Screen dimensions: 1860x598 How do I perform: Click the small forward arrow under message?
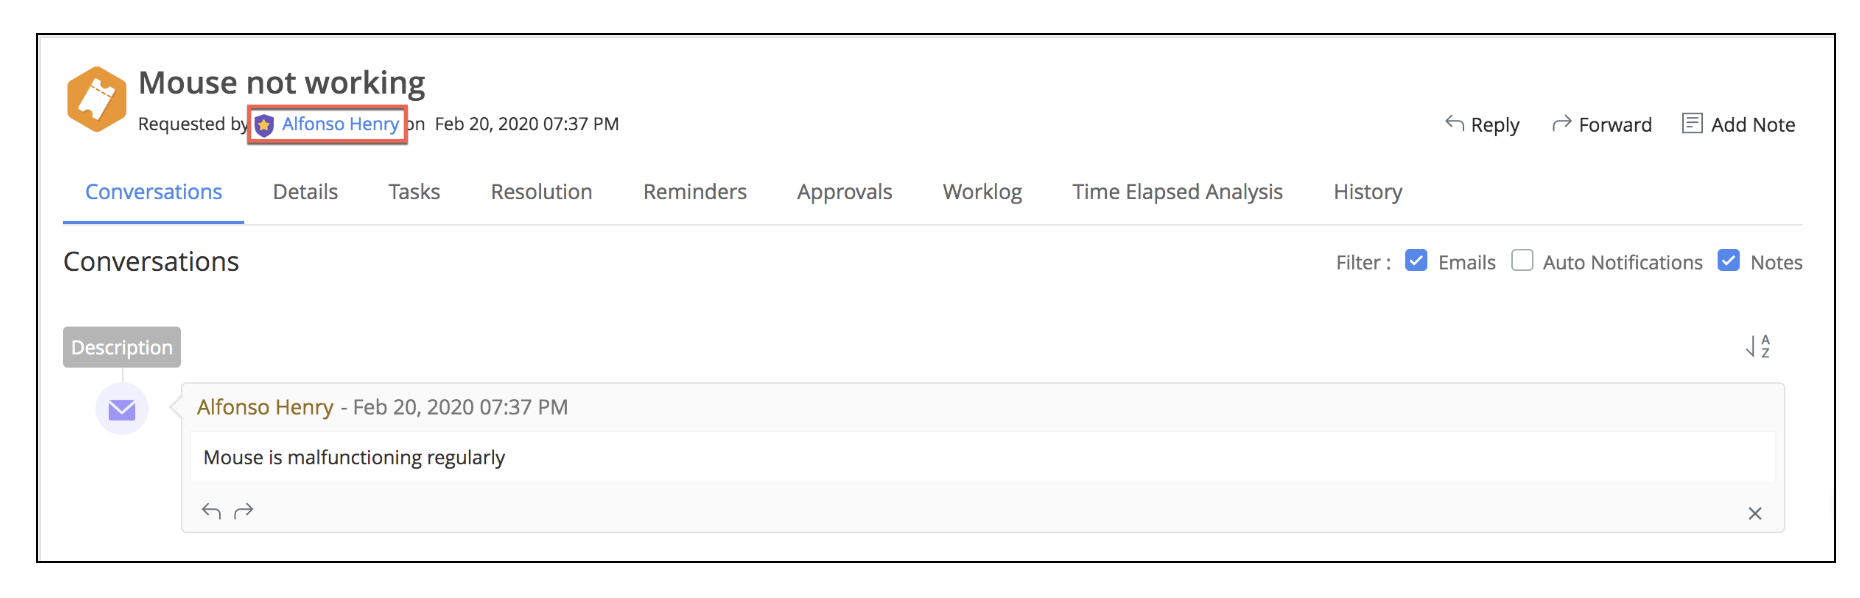click(x=243, y=511)
